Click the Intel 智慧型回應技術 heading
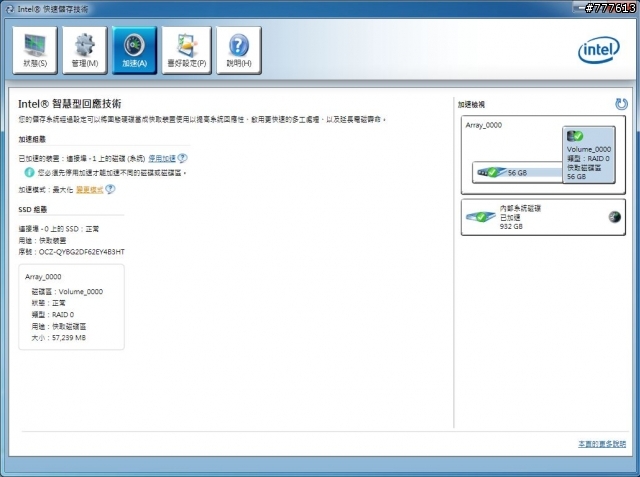The image size is (640, 477). pos(70,104)
